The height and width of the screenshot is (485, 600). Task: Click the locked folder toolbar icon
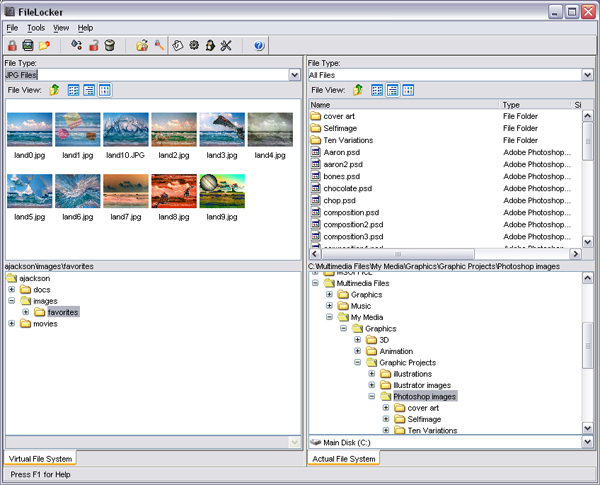pyautogui.click(x=142, y=46)
